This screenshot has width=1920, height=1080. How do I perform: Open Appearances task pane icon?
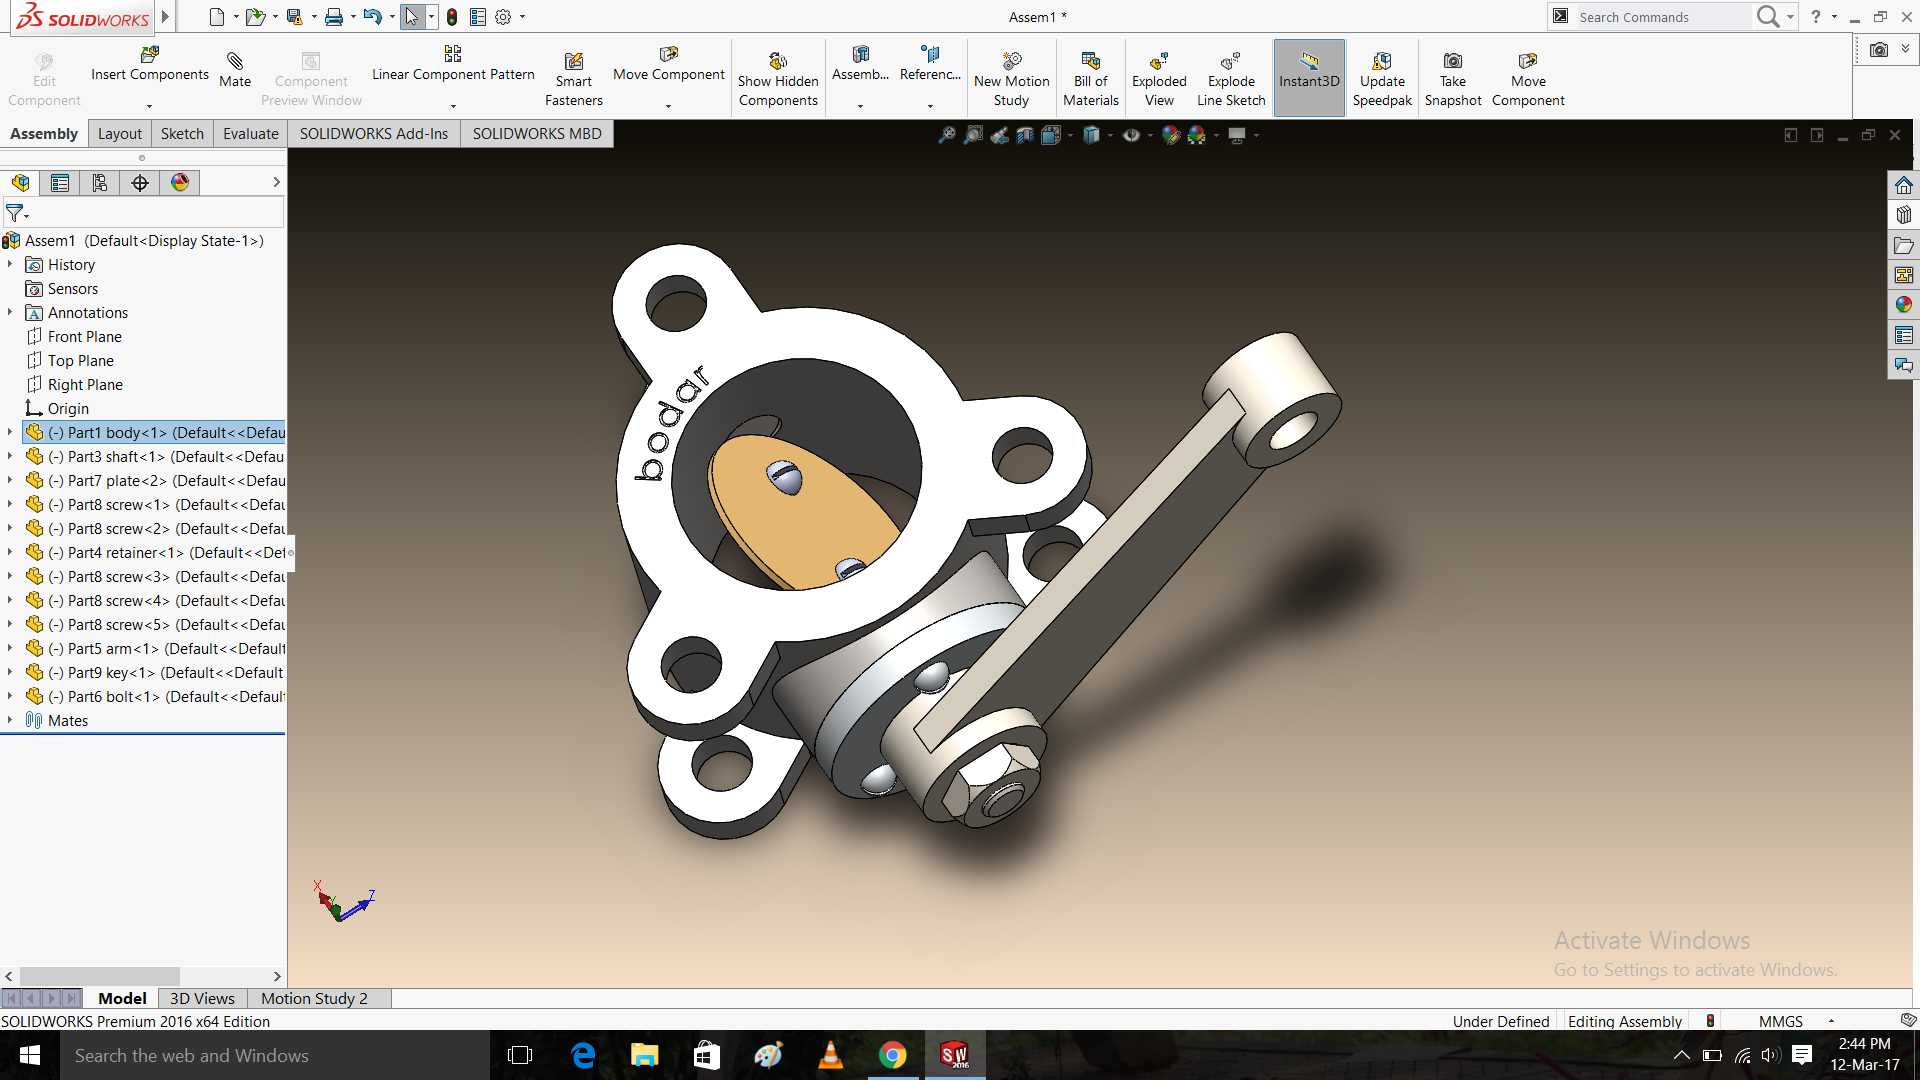pyautogui.click(x=1903, y=305)
